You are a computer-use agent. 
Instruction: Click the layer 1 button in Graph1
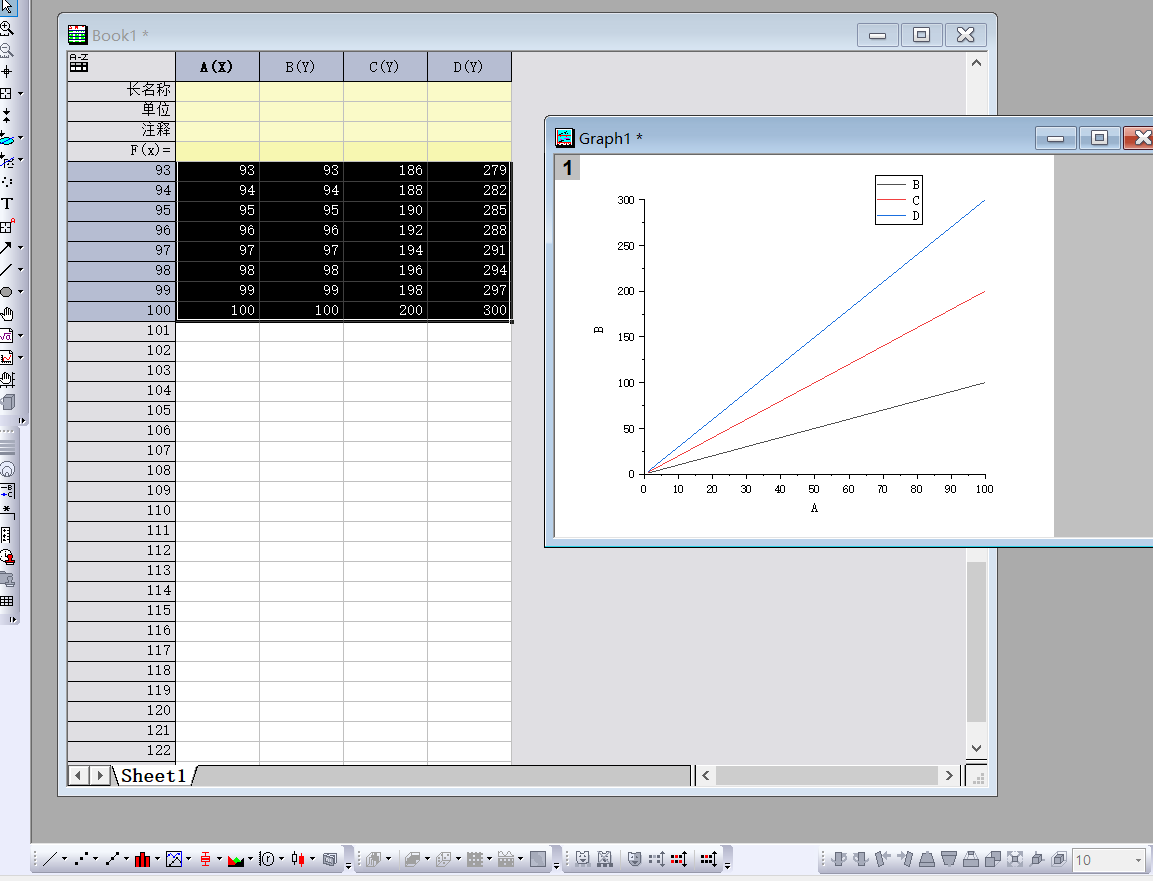pyautogui.click(x=567, y=168)
